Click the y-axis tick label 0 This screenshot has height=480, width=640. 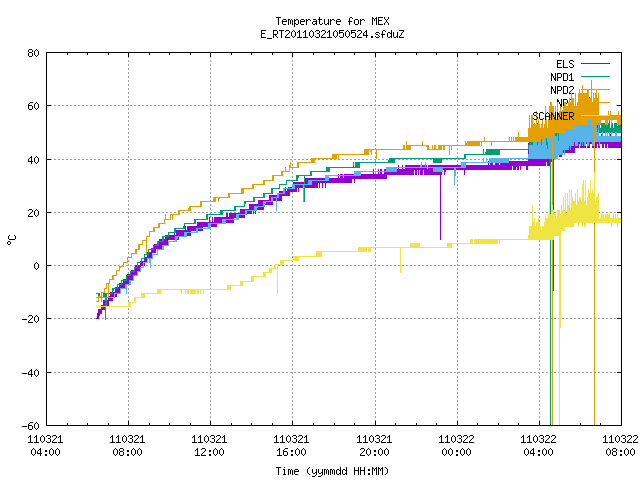[36, 266]
